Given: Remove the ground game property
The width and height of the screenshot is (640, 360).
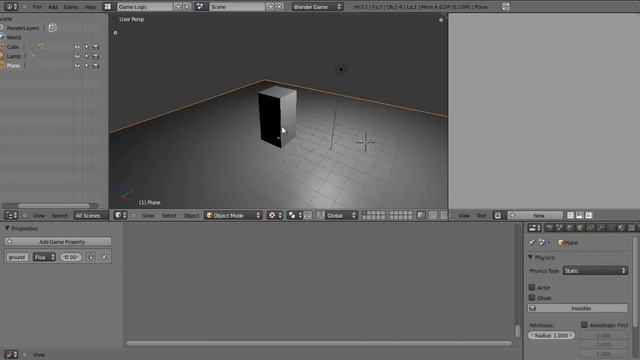Looking at the screenshot, I should click(104, 257).
